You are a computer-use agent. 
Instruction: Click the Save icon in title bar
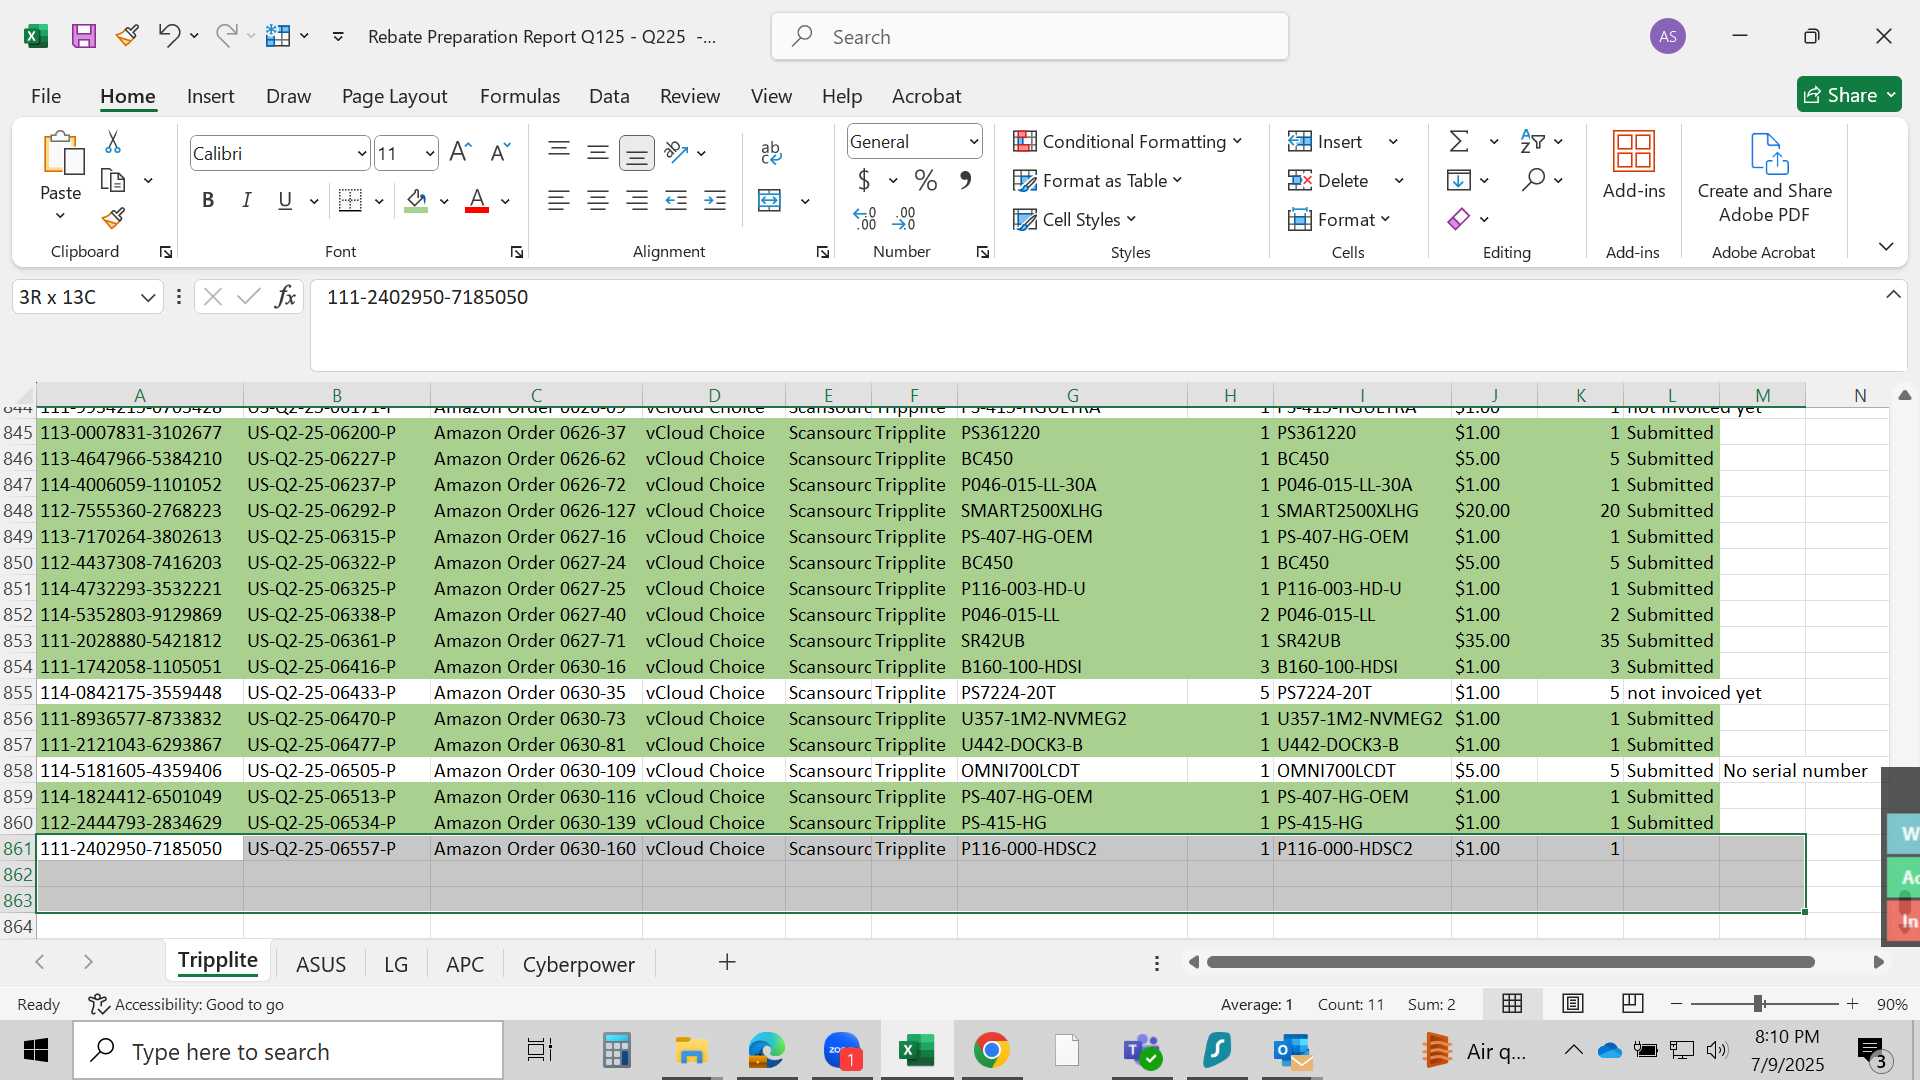[84, 36]
